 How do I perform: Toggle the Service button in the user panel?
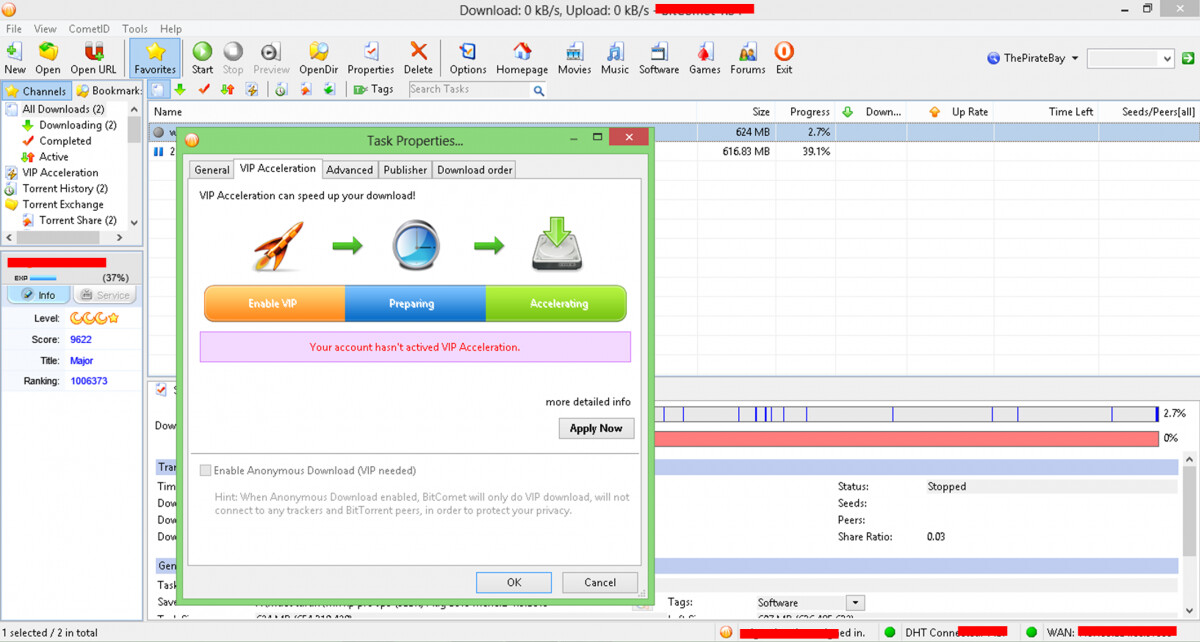(x=104, y=295)
